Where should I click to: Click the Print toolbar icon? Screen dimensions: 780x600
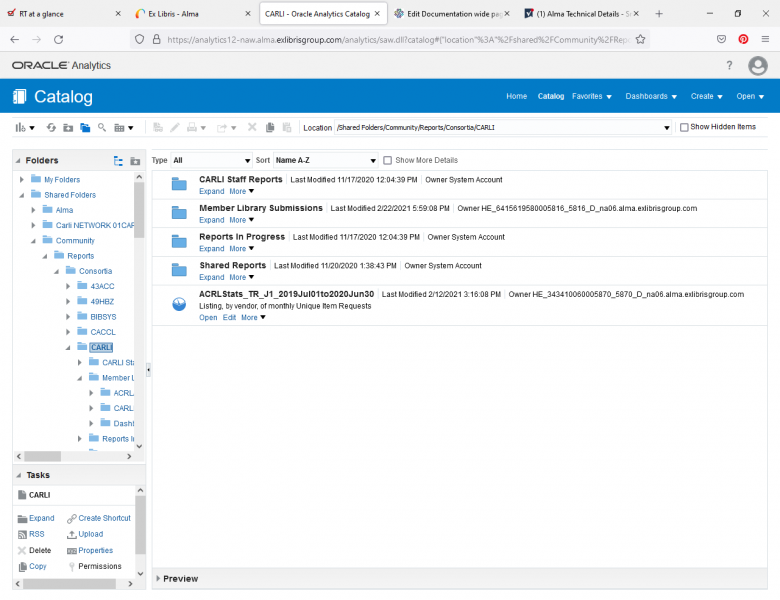(x=196, y=128)
